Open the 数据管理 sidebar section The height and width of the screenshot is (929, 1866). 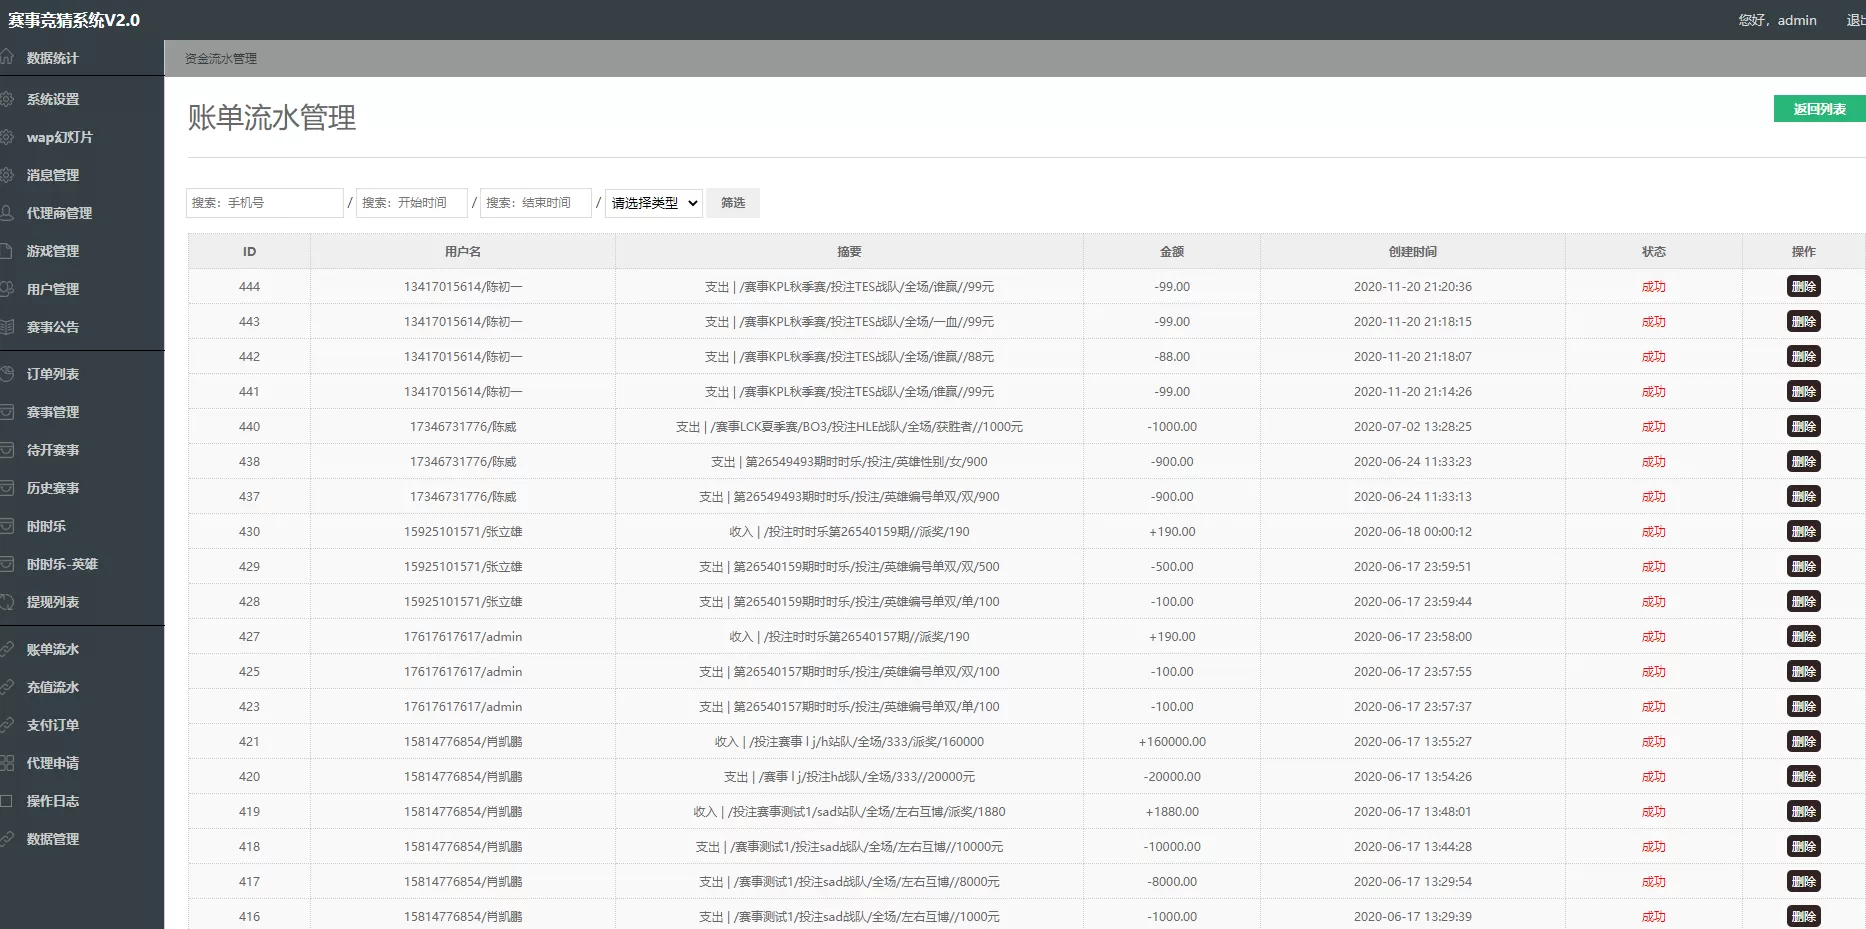coord(53,839)
